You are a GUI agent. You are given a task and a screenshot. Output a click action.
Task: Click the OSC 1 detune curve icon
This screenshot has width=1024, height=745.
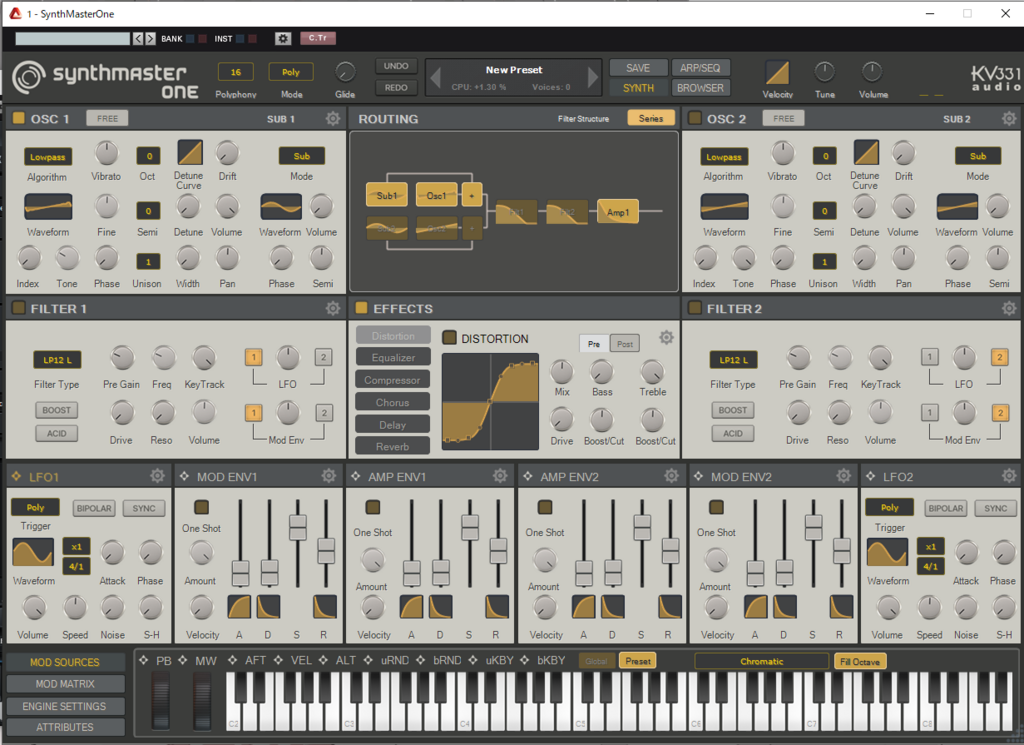[190, 153]
